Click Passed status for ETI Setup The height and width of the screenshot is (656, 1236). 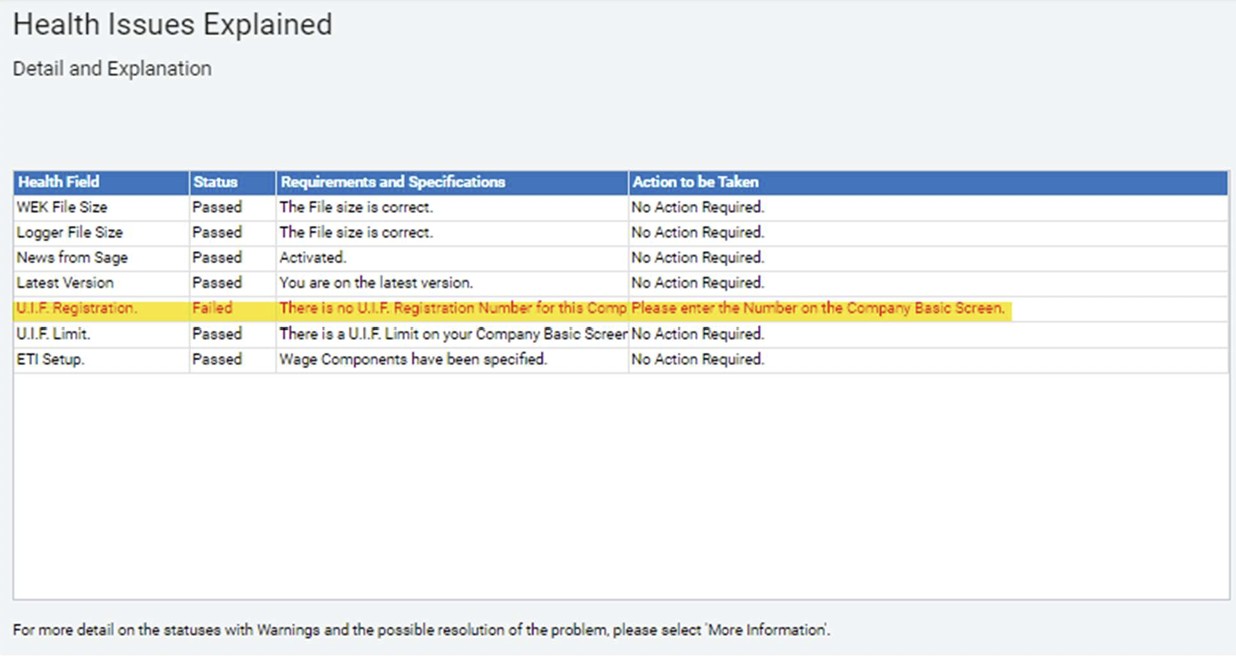tap(217, 359)
